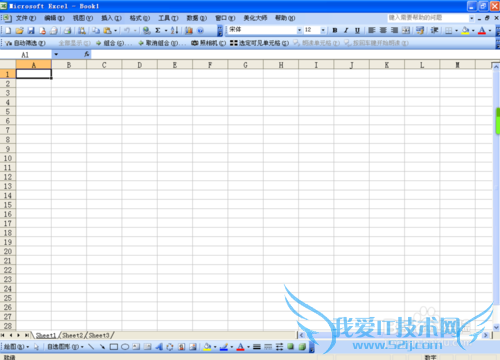Insert a text box from drawing toolbar
This screenshot has width=500, height=360.
tap(136, 347)
